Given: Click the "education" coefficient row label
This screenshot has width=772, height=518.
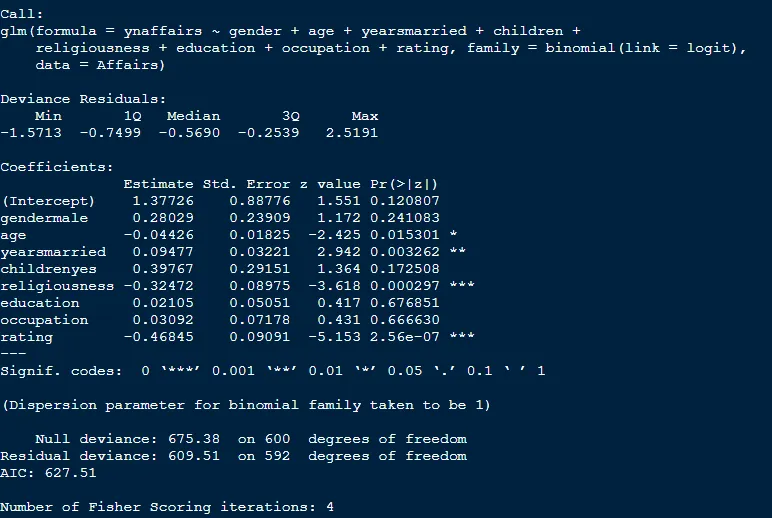Looking at the screenshot, I should 40,303.
